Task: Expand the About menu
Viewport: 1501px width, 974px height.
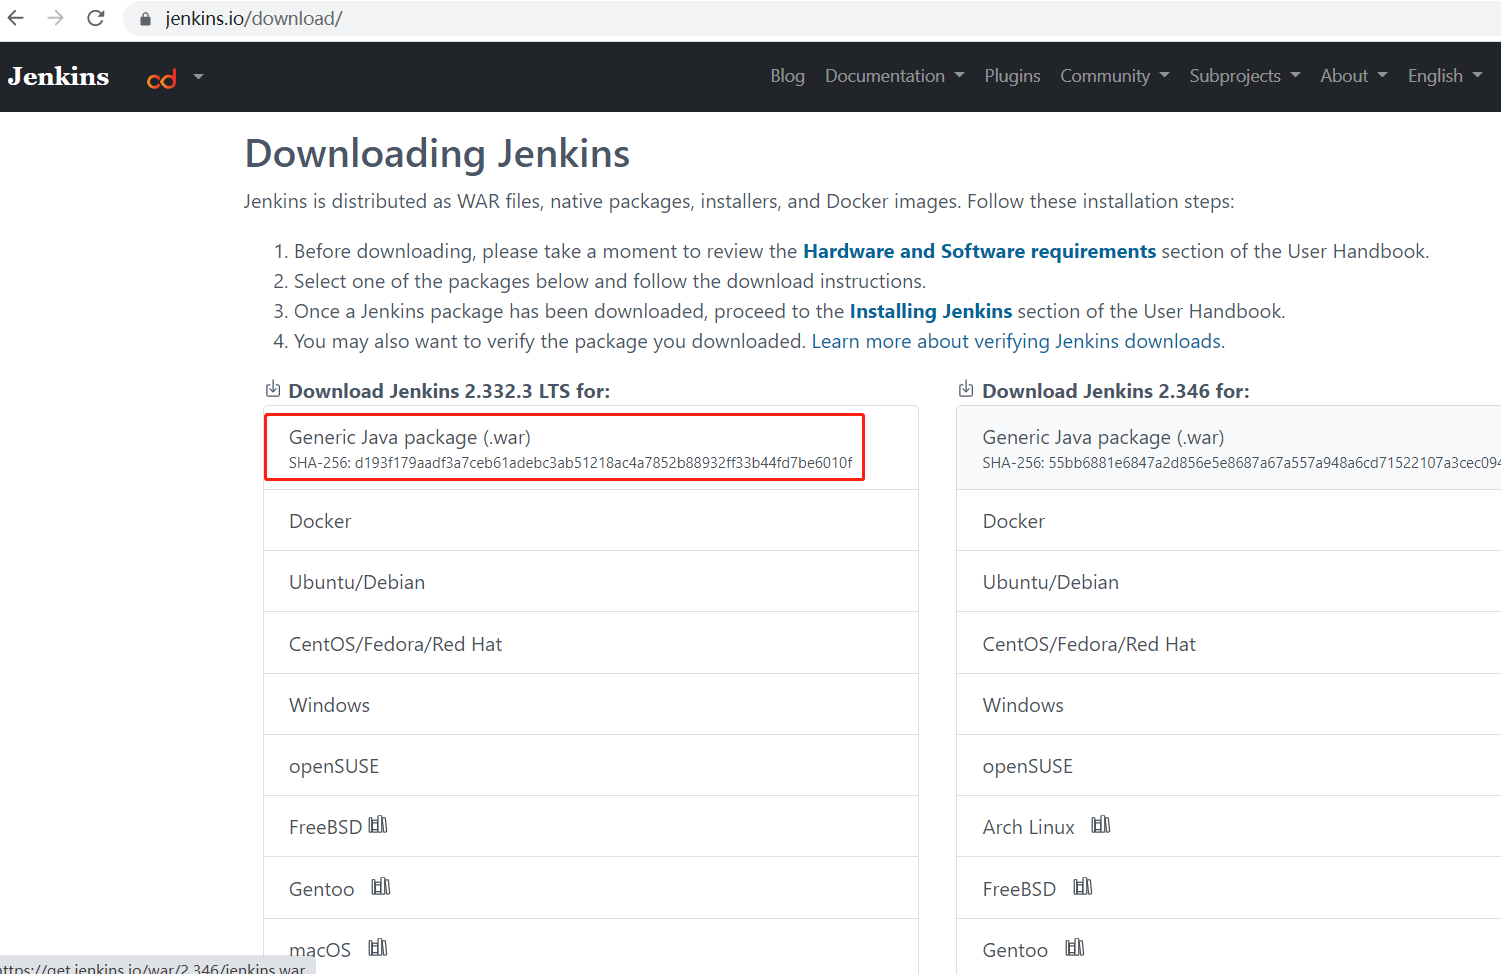Action: [x=1353, y=76]
